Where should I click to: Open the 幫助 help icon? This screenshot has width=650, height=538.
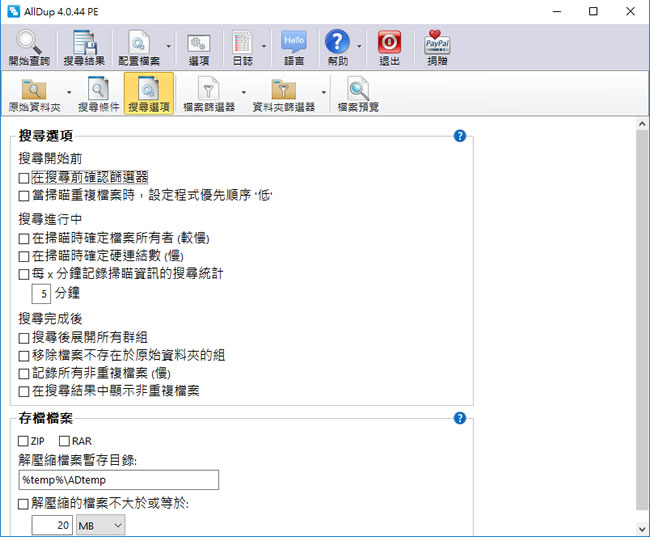(337, 48)
